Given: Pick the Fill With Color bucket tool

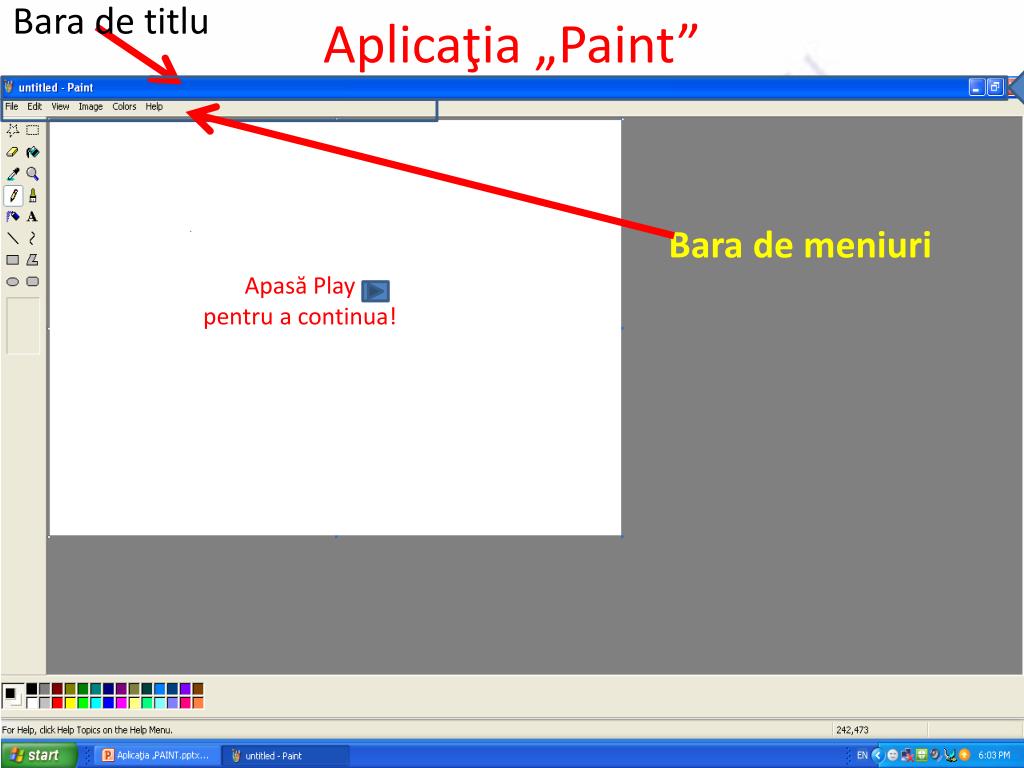Looking at the screenshot, I should click(x=33, y=152).
